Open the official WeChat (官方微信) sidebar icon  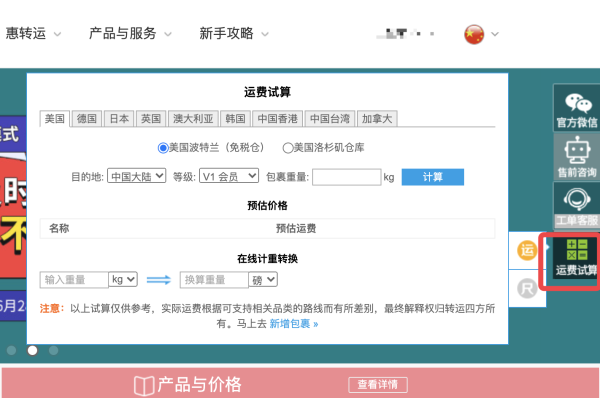coord(577,108)
